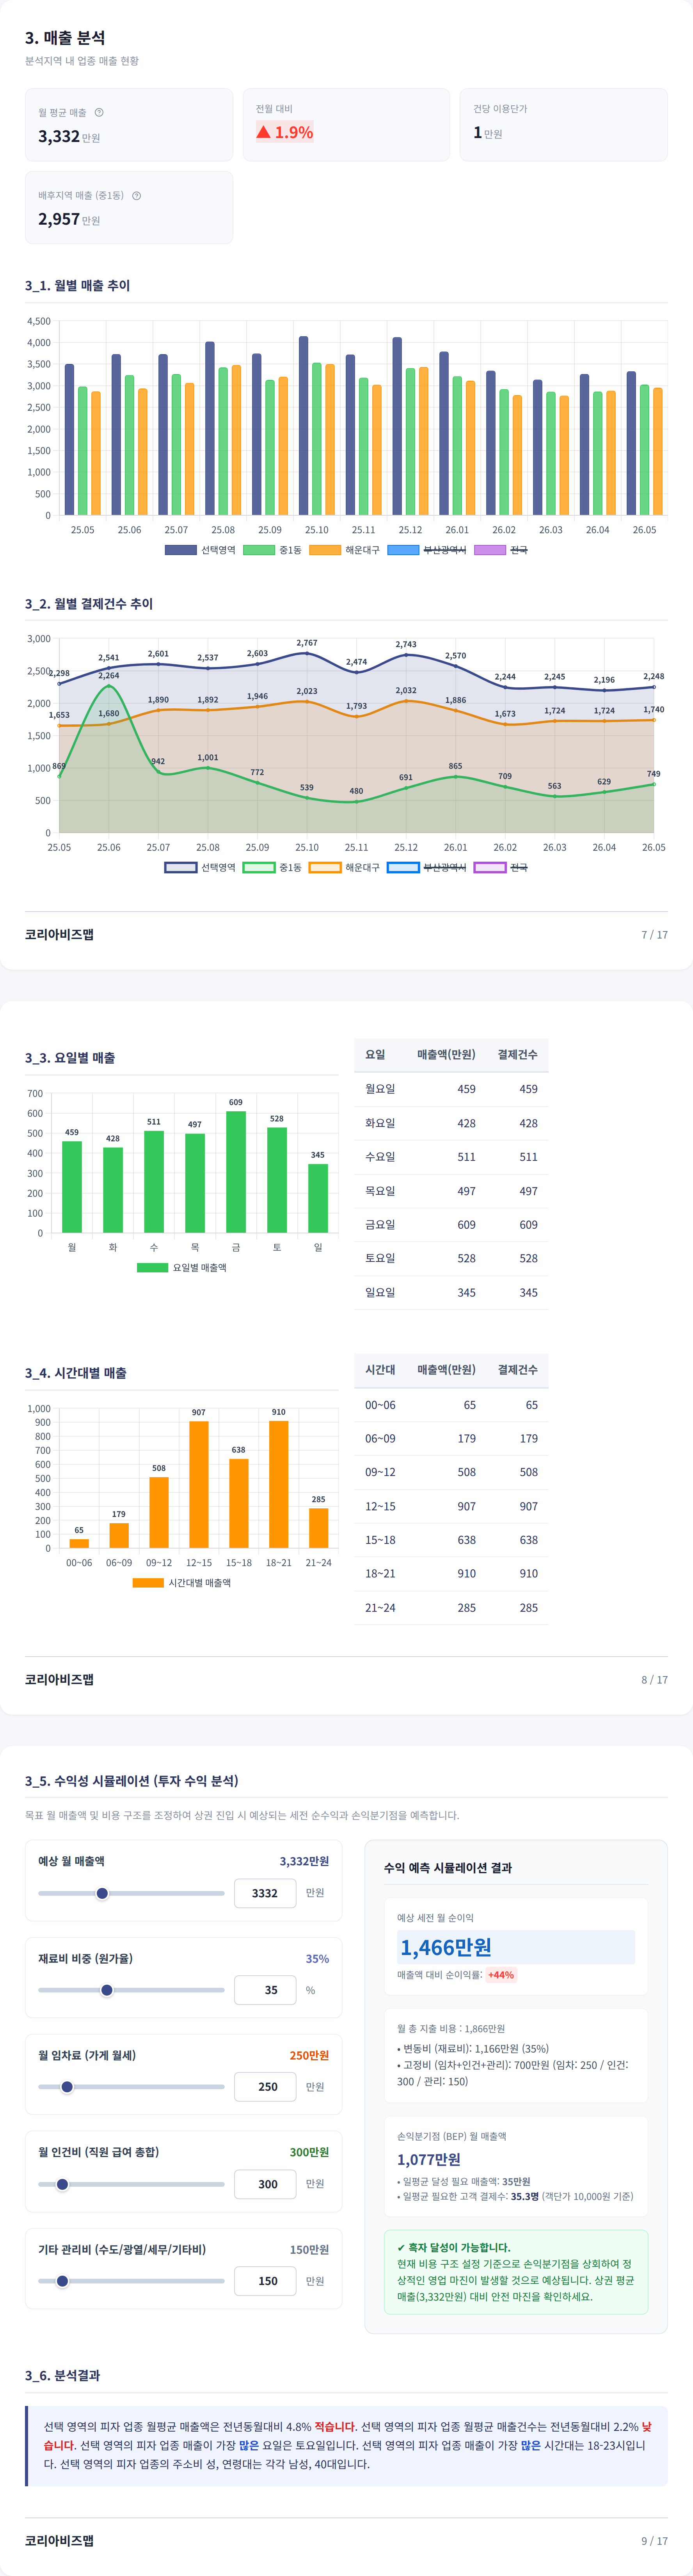The height and width of the screenshot is (2576, 693).
Task: Click the help icon beside 월 평균 매출
Action: point(99,112)
